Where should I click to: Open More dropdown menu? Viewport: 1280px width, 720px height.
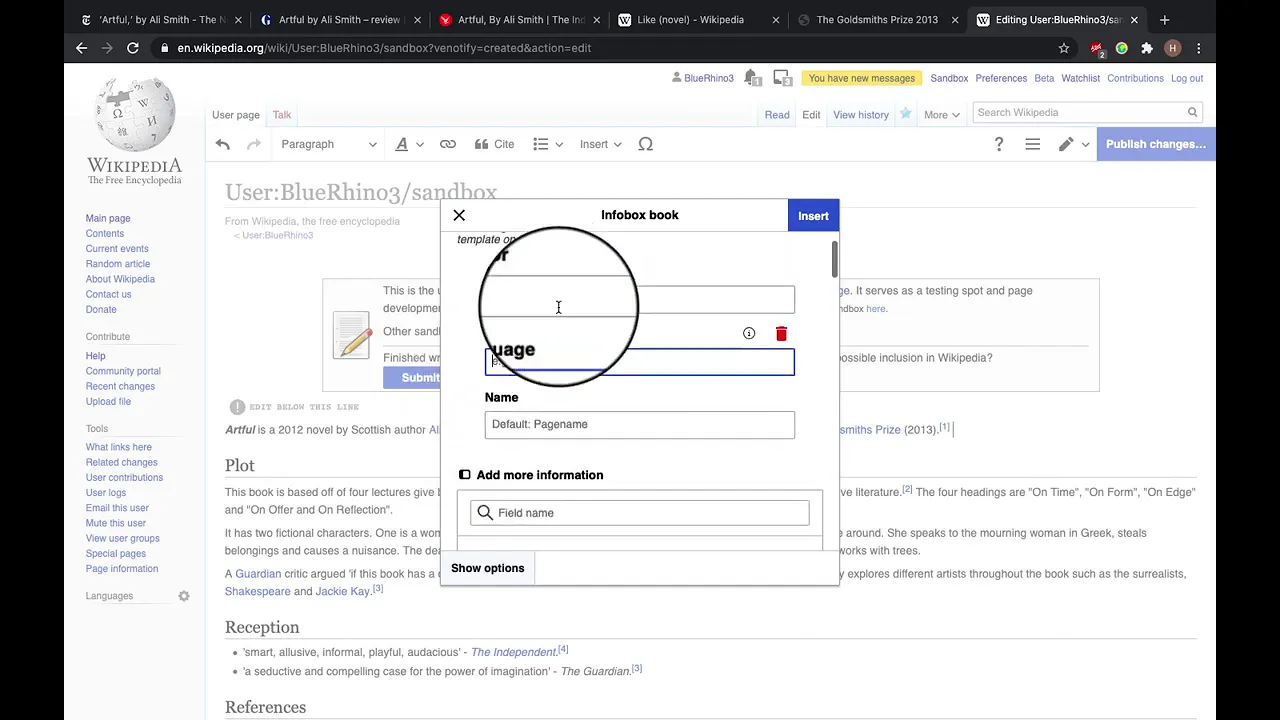pyautogui.click(x=941, y=115)
